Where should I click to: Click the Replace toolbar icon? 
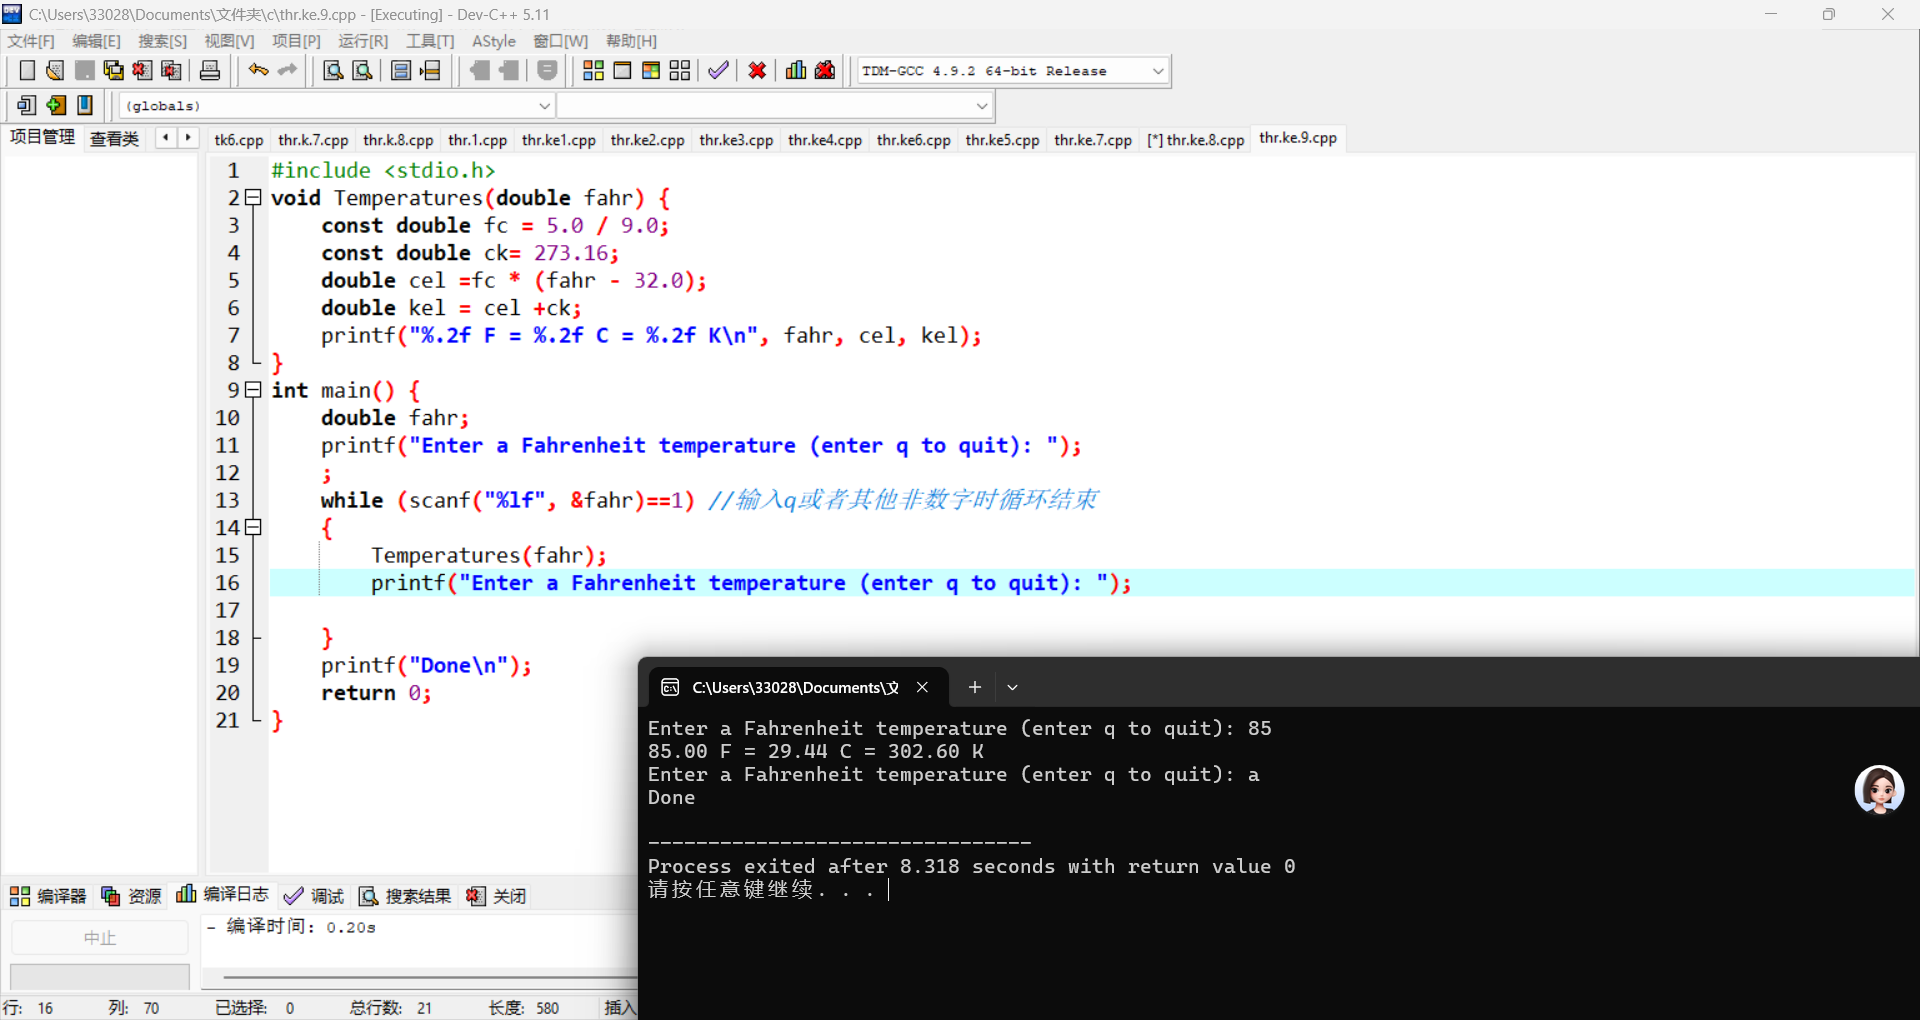tap(362, 70)
